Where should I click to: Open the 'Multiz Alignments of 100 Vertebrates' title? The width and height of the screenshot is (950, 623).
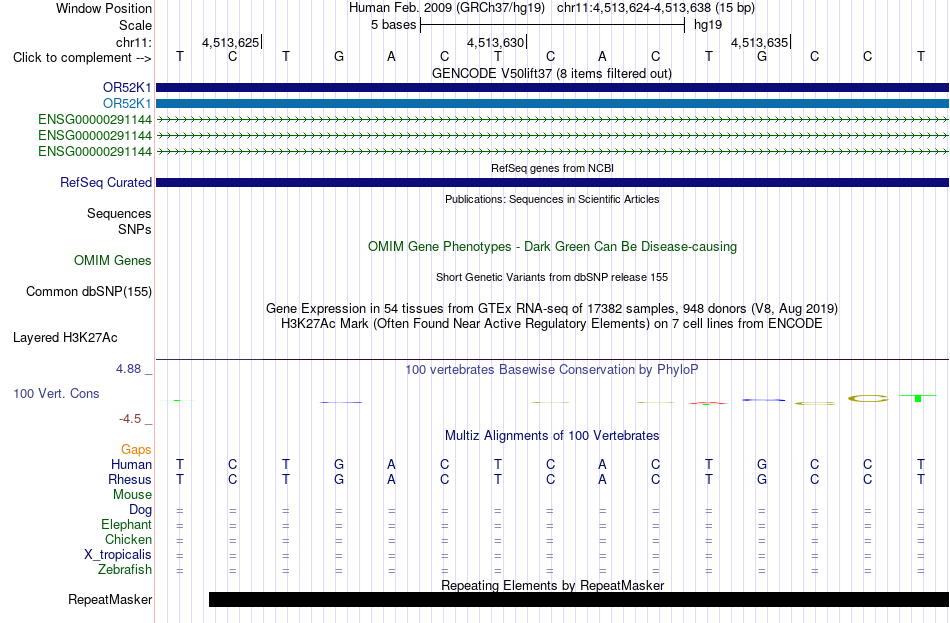pyautogui.click(x=552, y=436)
